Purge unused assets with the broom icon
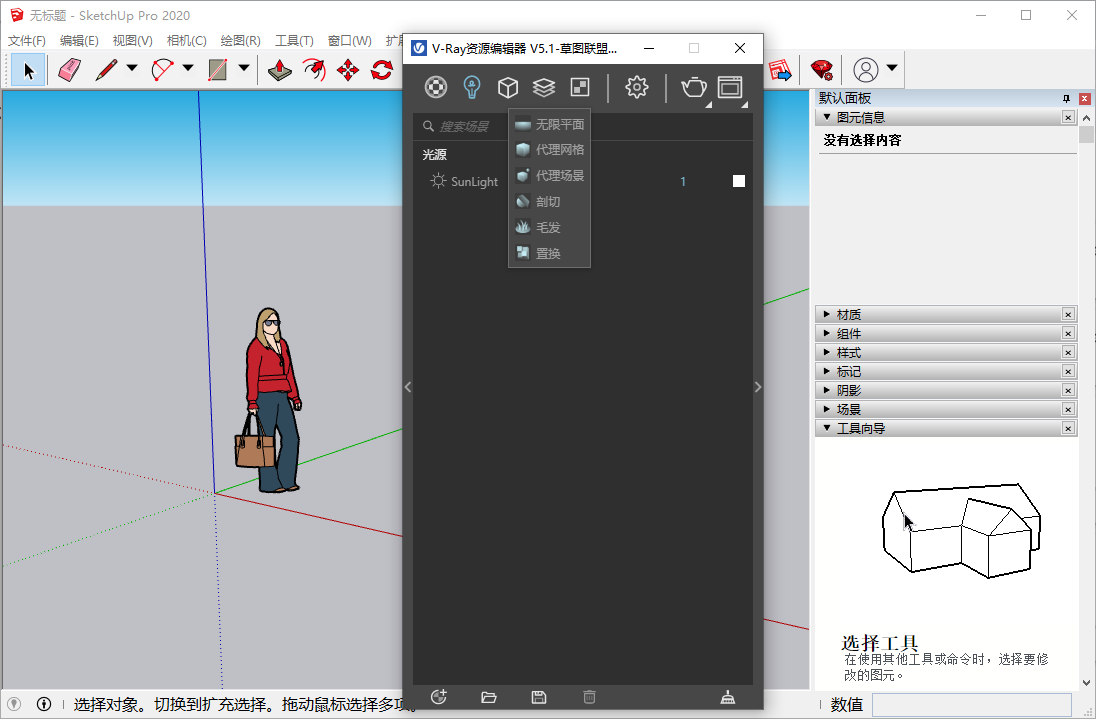 coord(728,697)
